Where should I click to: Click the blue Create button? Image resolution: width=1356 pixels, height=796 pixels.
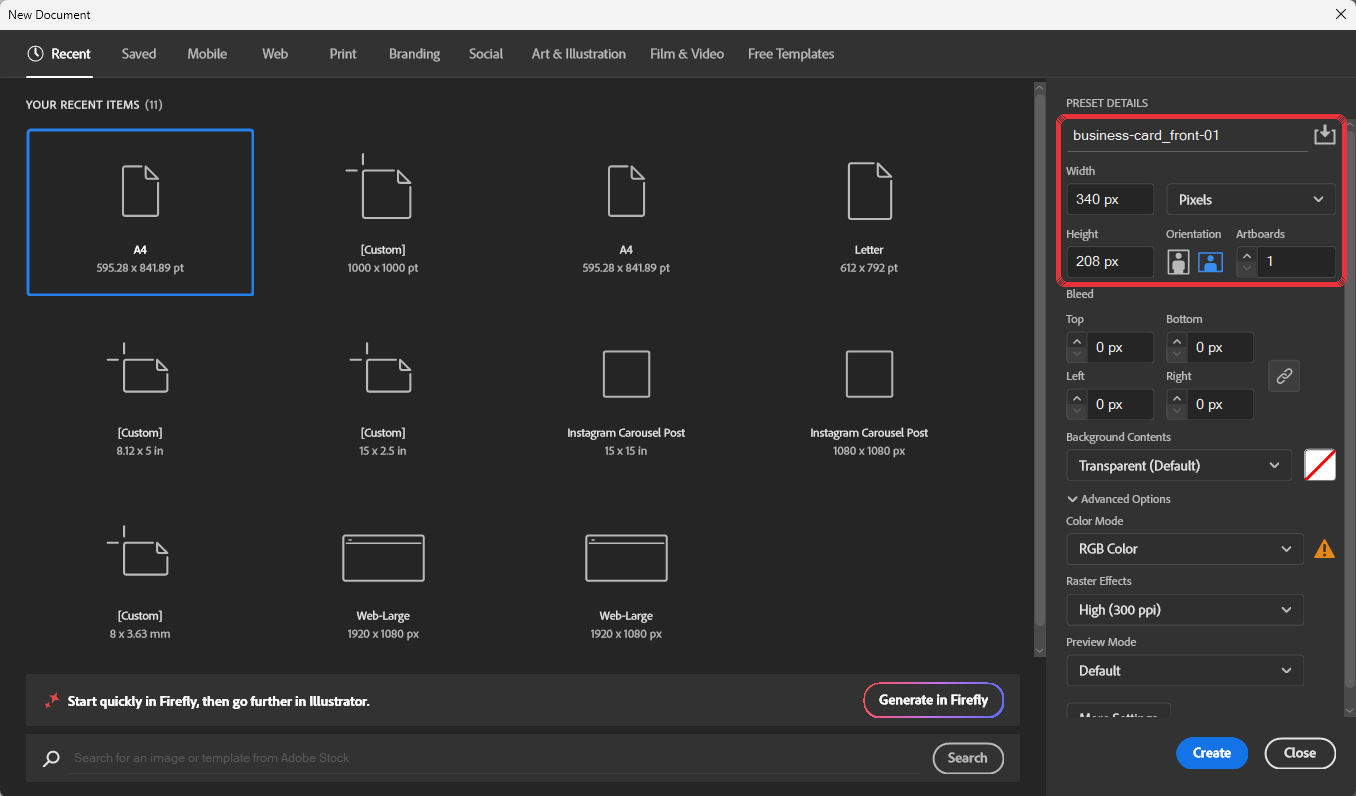1212,753
